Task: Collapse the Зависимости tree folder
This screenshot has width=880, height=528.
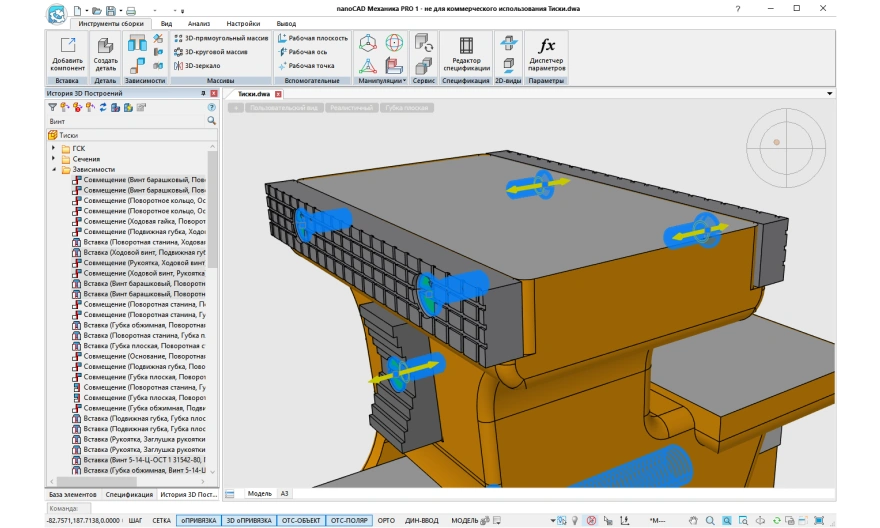Action: click(53, 170)
